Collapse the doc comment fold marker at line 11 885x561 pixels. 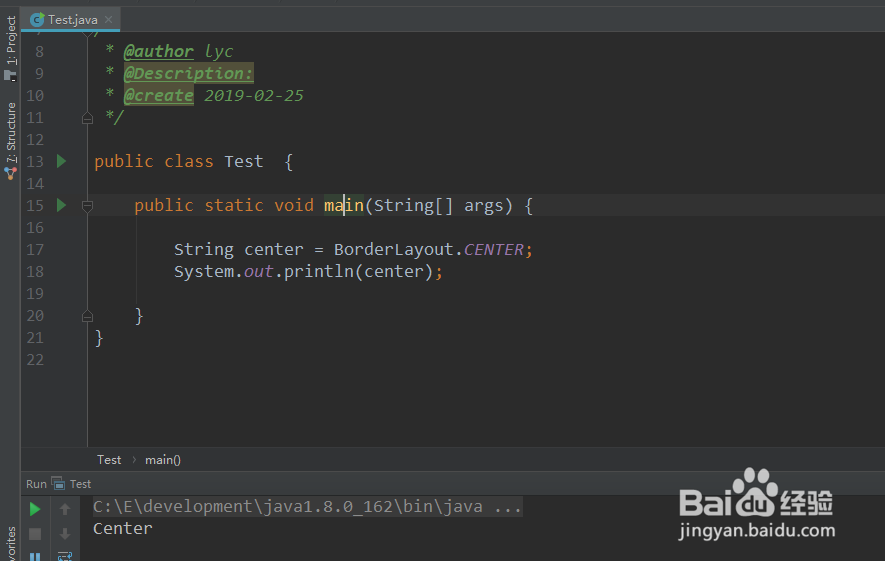tap(87, 118)
